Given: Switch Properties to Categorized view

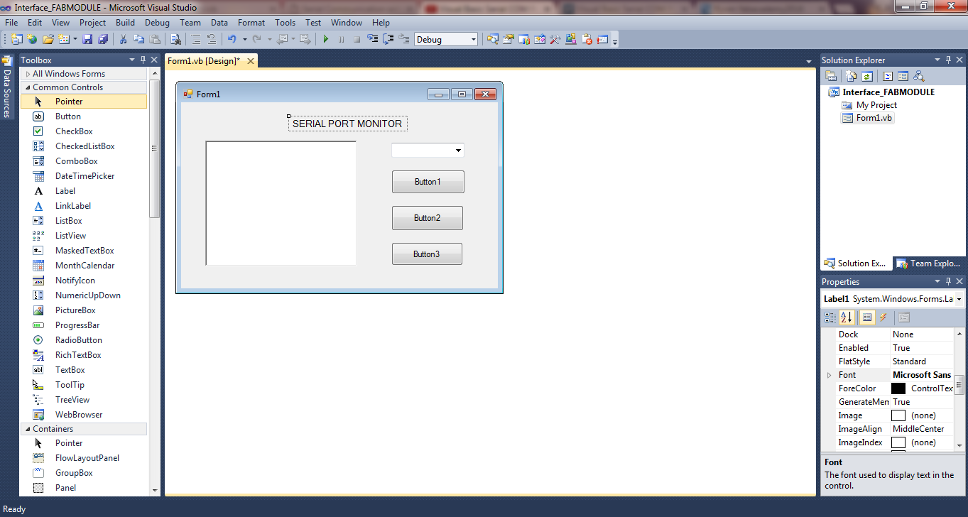Looking at the screenshot, I should pos(830,317).
